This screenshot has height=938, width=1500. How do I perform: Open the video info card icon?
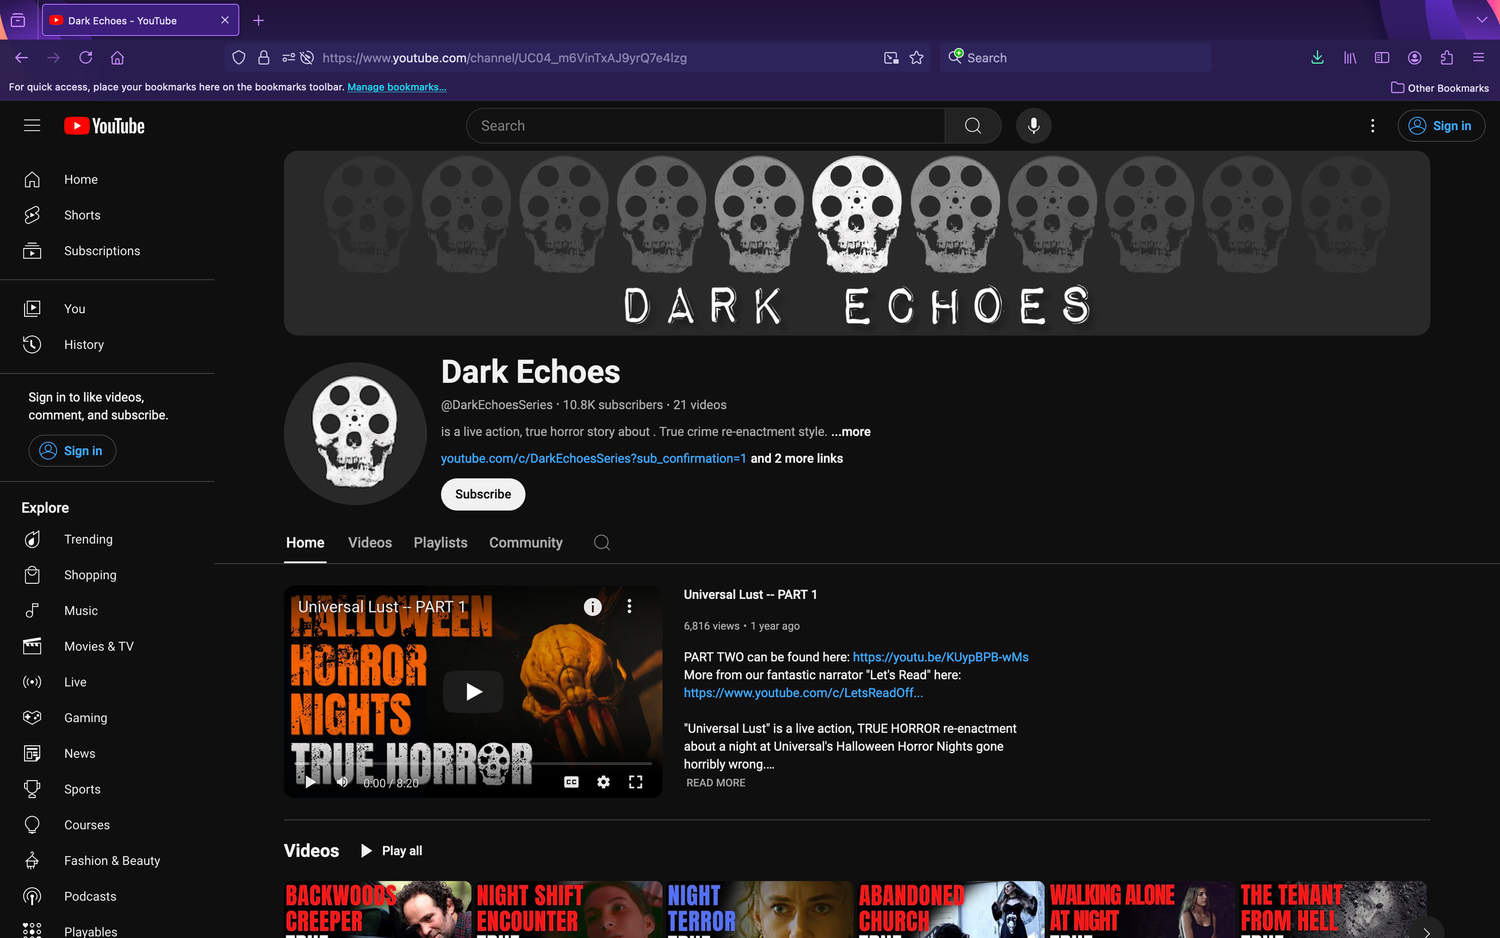click(593, 607)
